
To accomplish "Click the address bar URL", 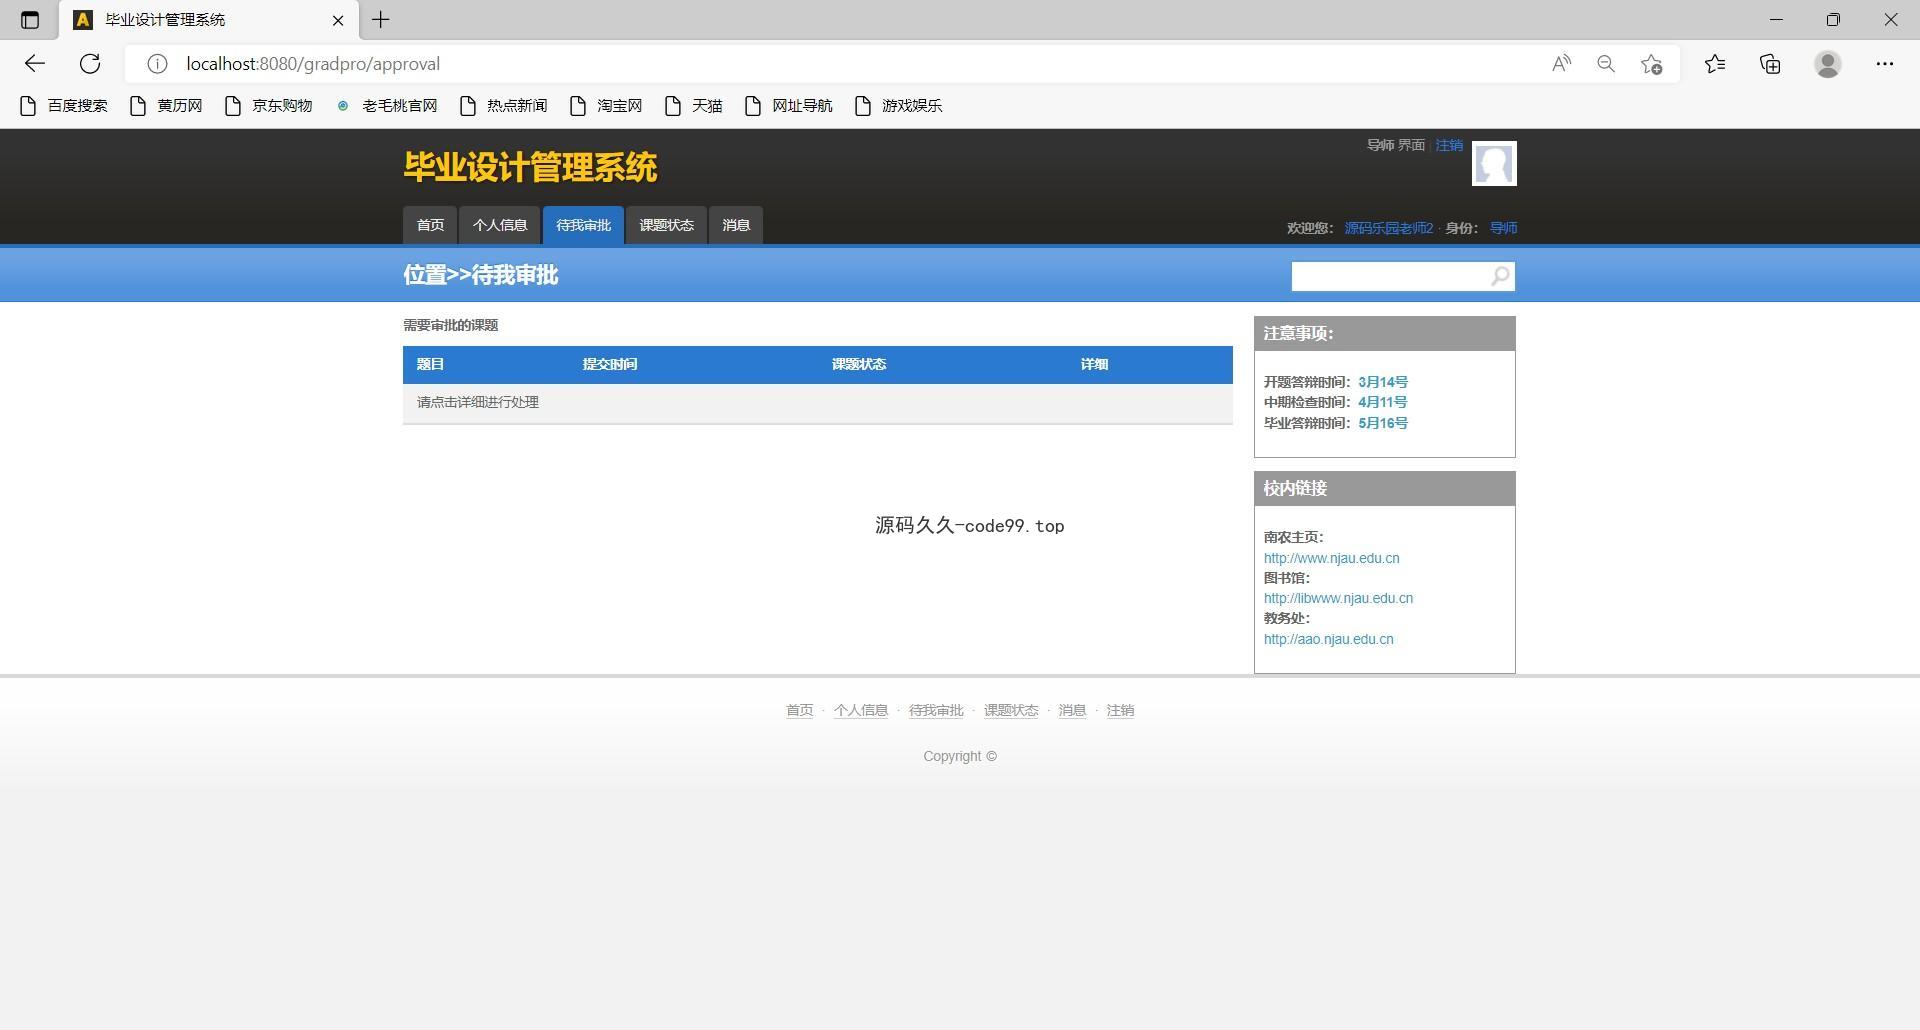I will 313,64.
